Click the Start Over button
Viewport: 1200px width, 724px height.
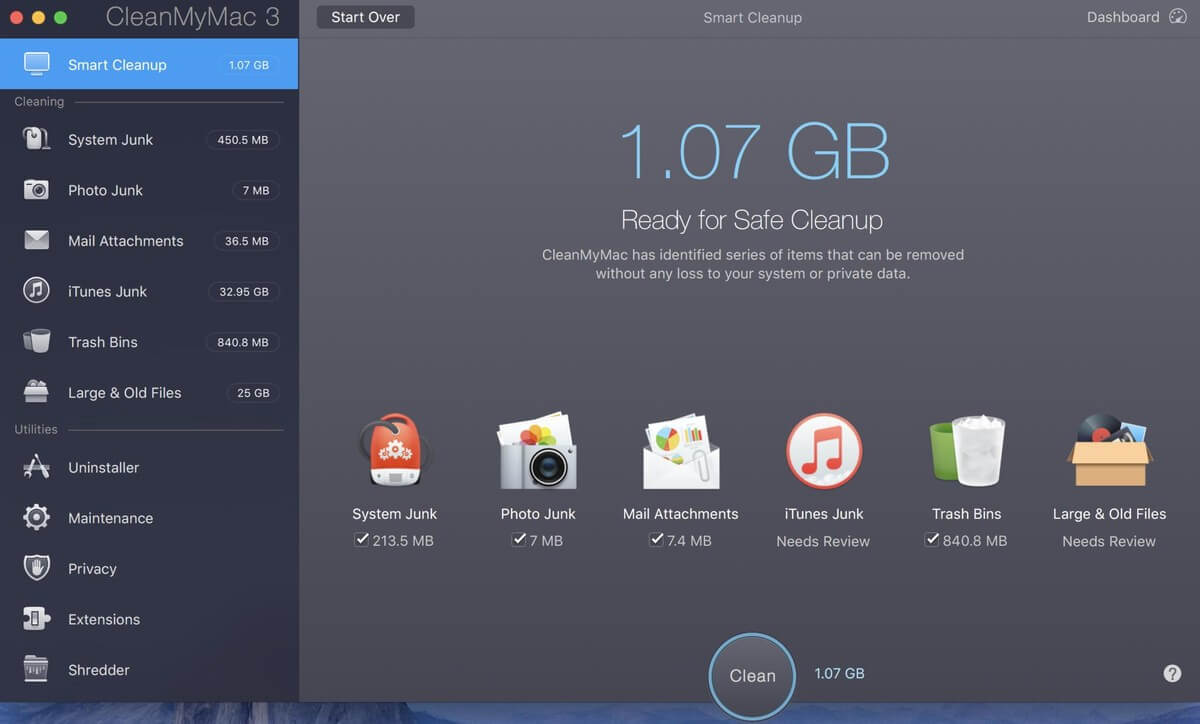pyautogui.click(x=365, y=17)
